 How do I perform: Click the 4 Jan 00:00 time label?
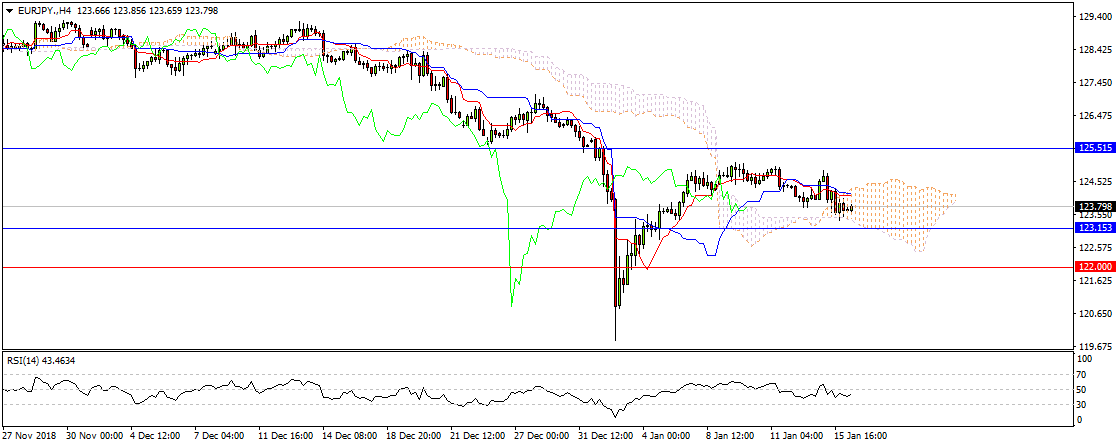pyautogui.click(x=665, y=435)
